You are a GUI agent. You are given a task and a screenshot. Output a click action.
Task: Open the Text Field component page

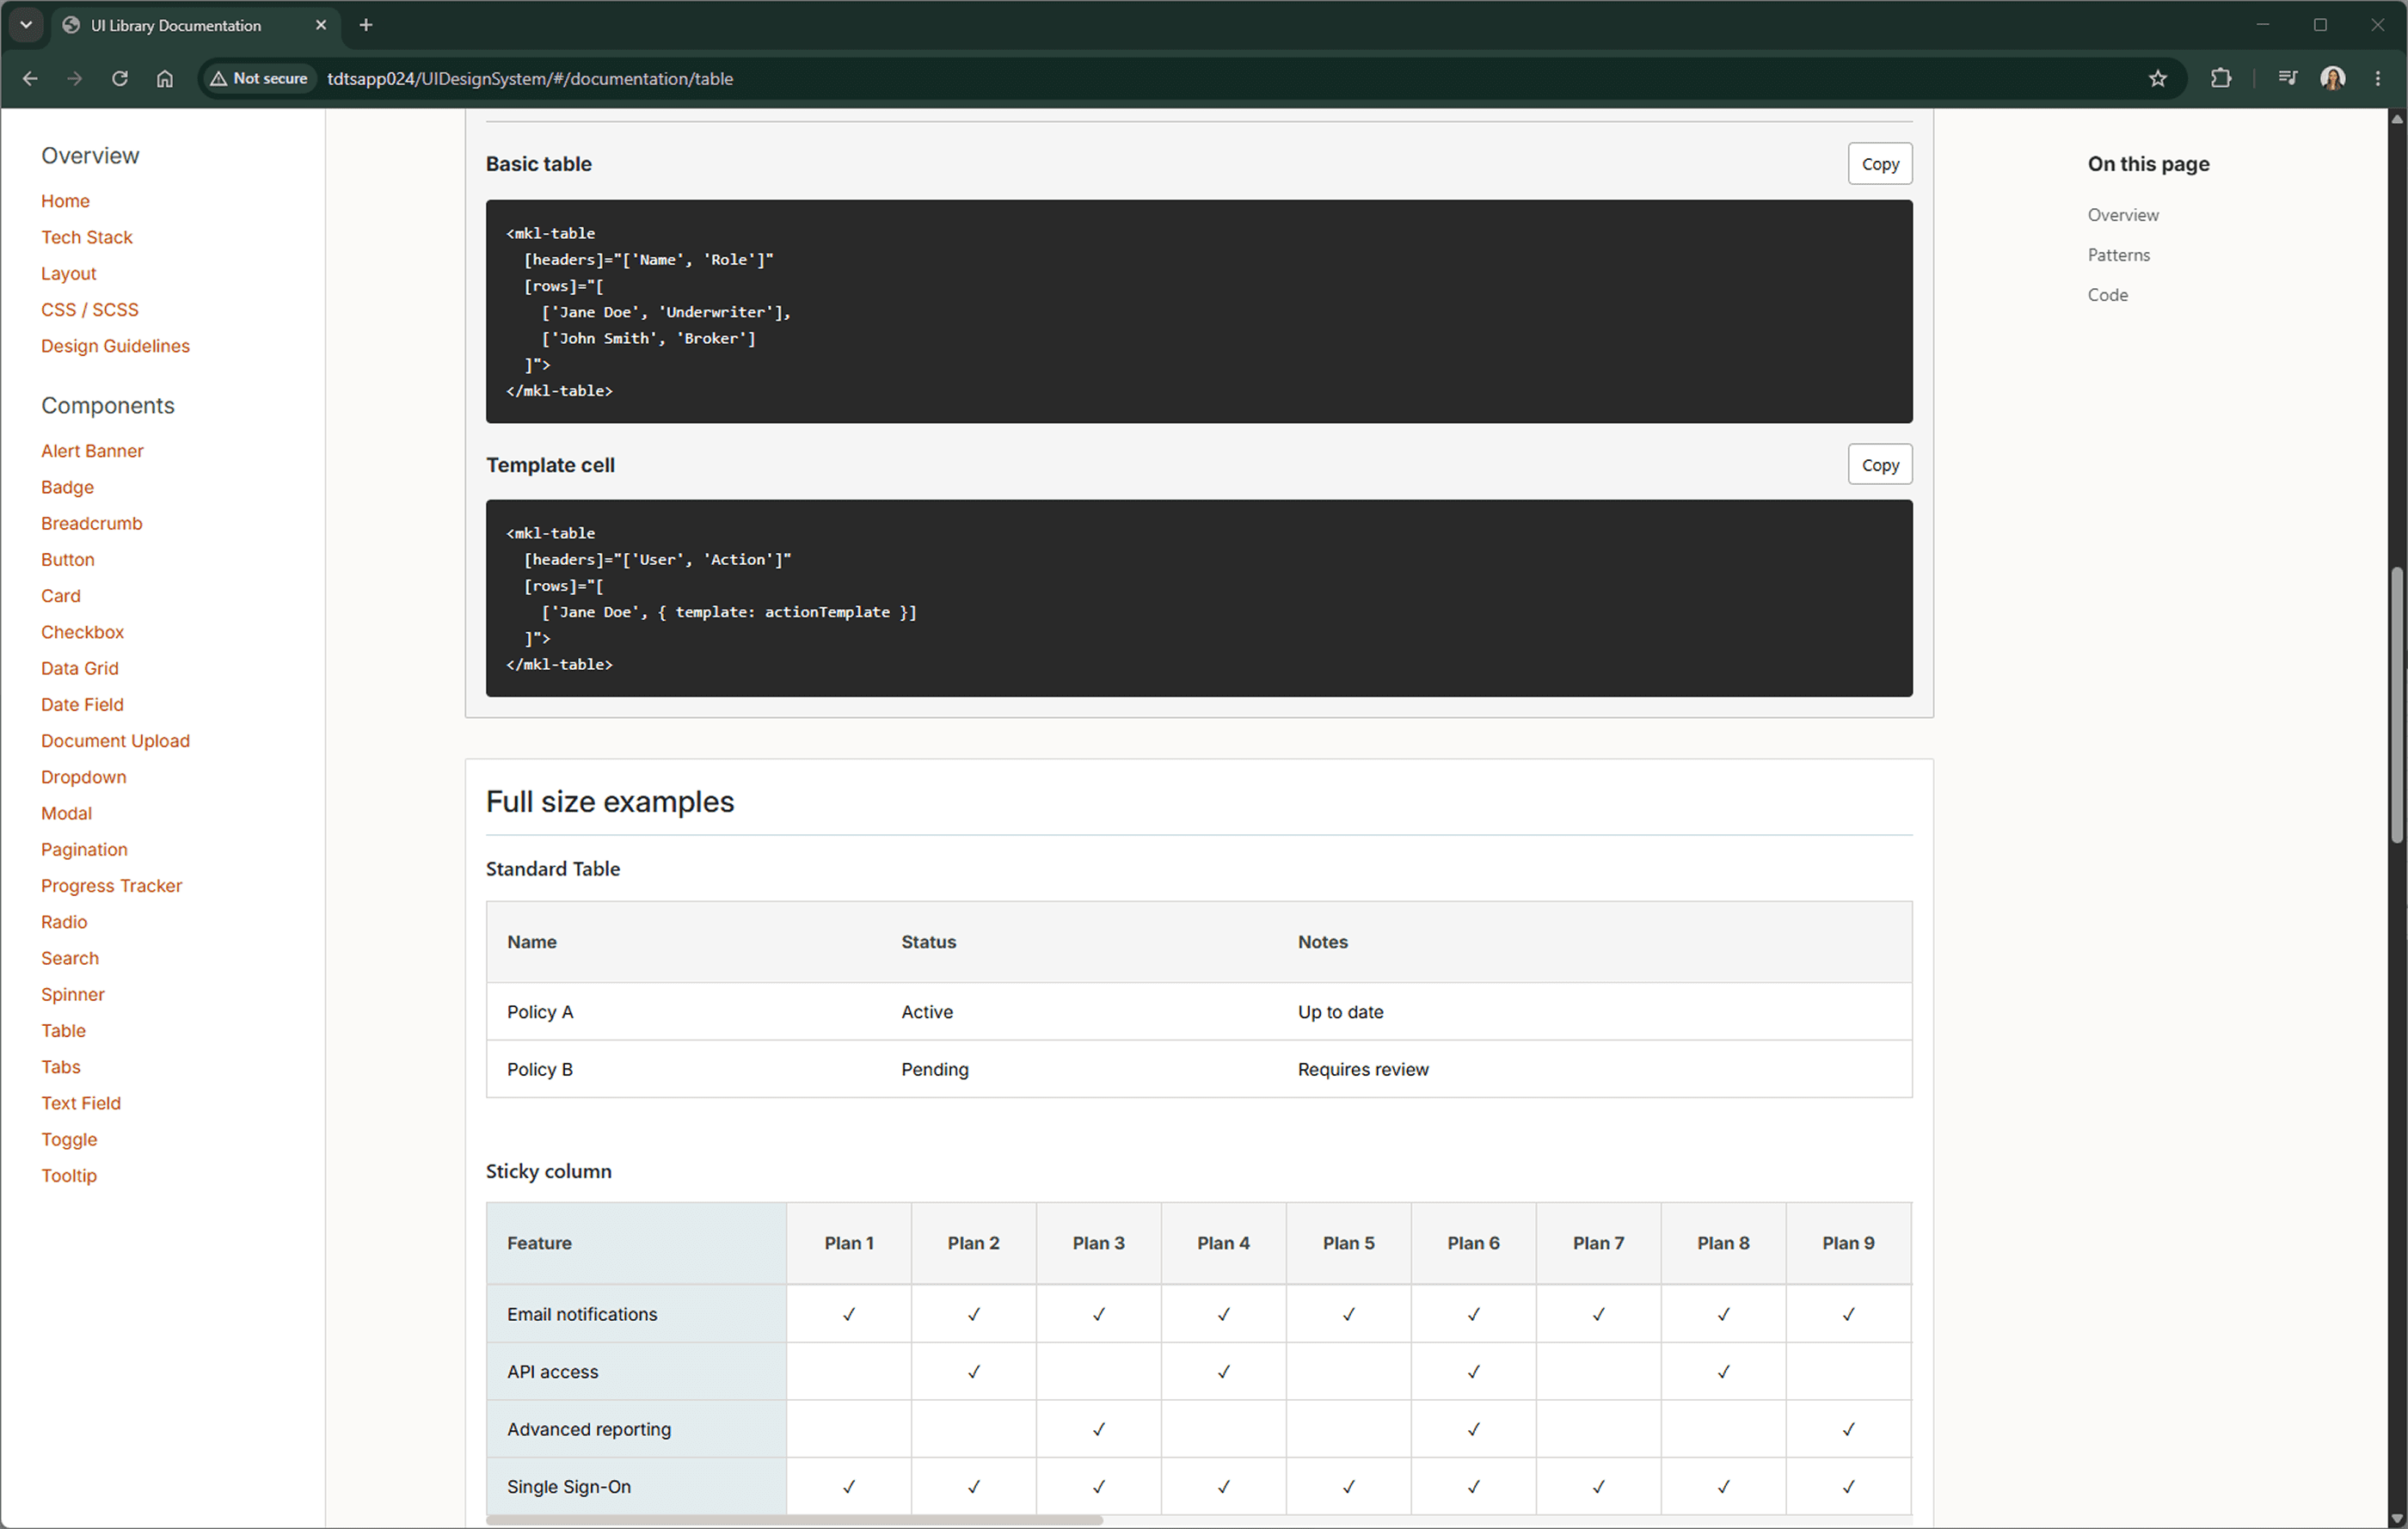tap(81, 1103)
